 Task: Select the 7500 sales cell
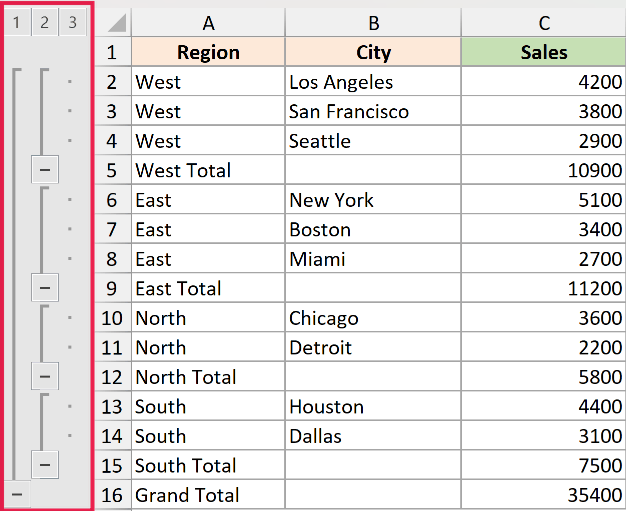pyautogui.click(x=544, y=465)
